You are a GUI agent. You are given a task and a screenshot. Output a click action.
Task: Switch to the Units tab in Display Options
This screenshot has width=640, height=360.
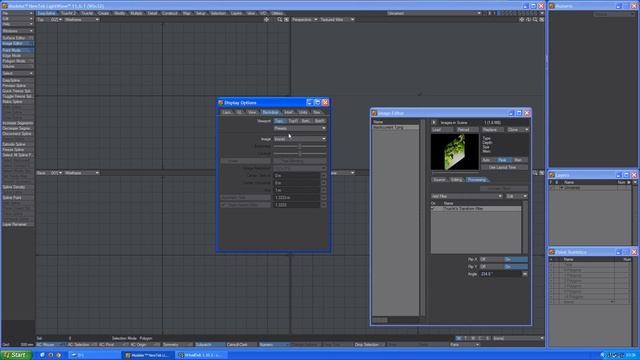[x=303, y=112]
